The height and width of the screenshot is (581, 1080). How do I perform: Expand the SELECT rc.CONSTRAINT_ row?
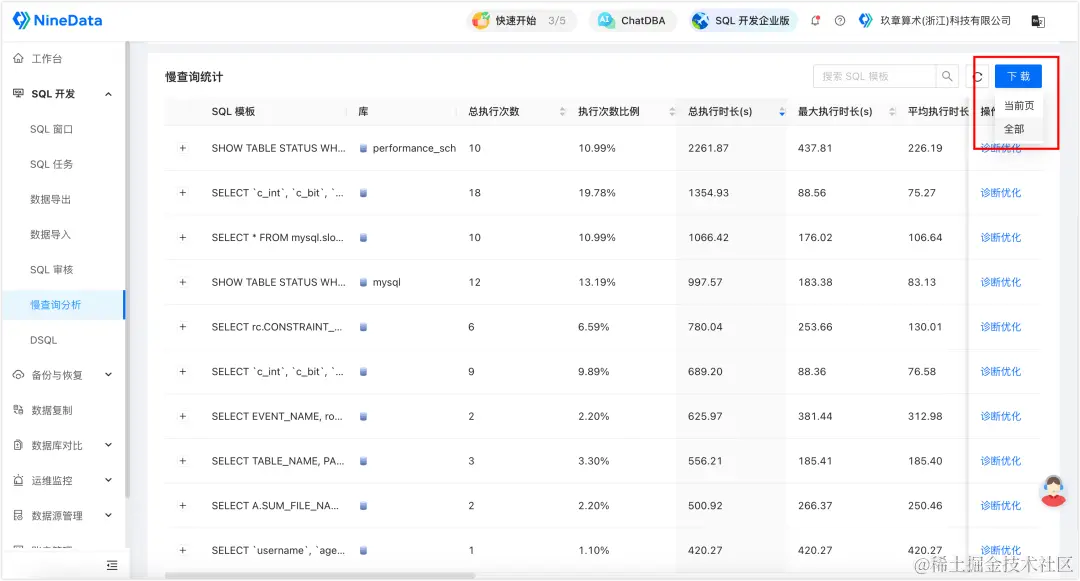click(x=183, y=327)
